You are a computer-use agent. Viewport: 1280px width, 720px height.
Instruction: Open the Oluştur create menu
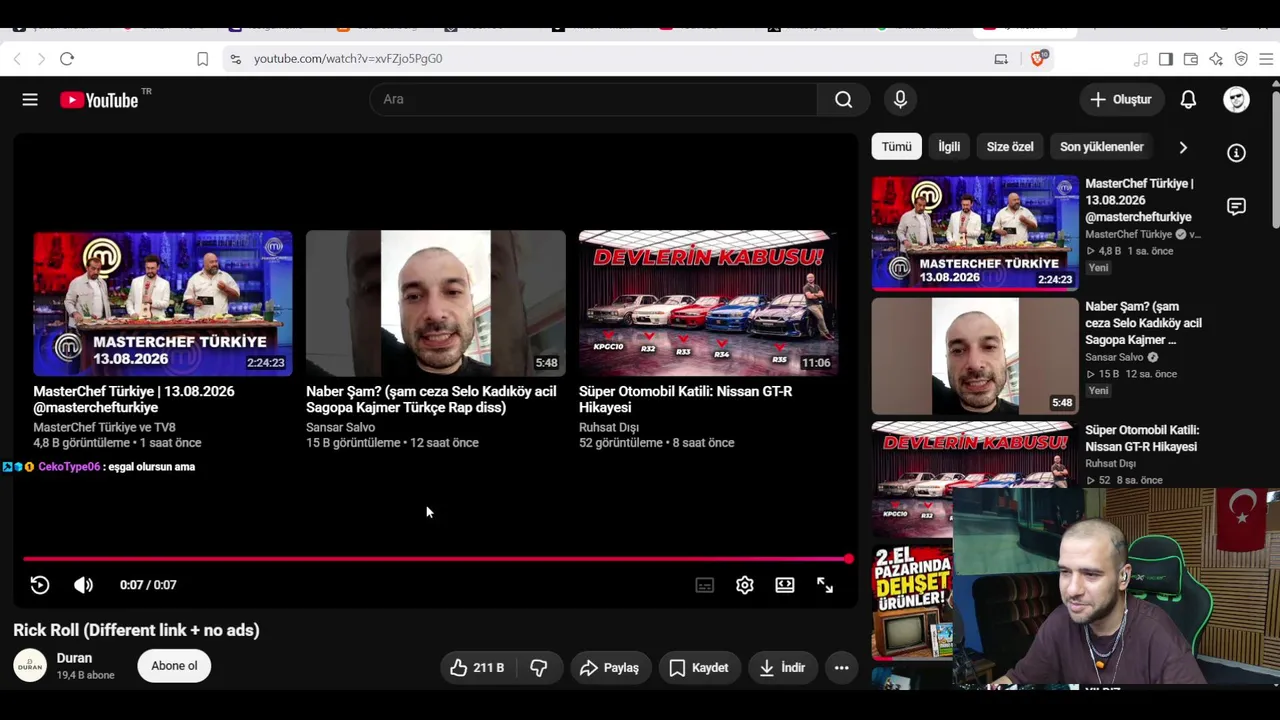1120,99
